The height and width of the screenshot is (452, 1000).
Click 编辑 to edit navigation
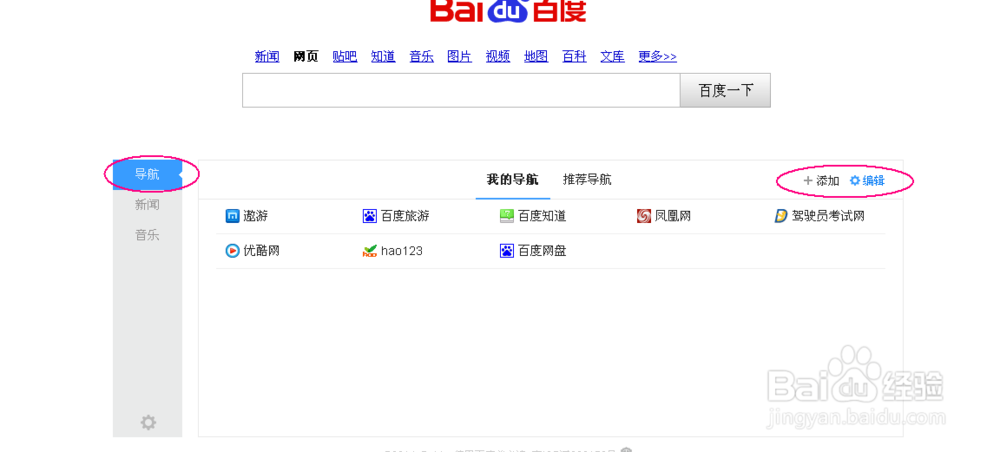point(874,181)
